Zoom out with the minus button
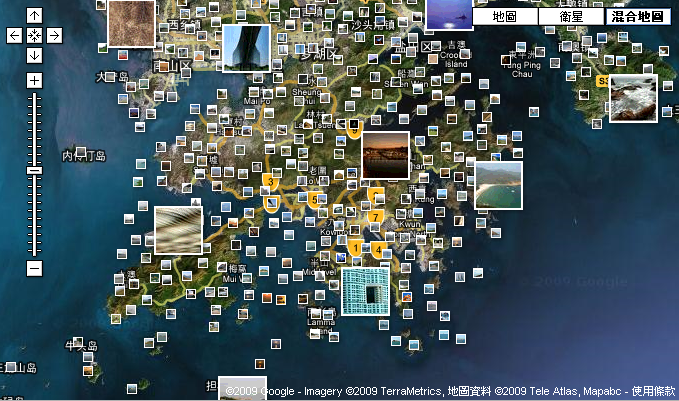 click(x=35, y=268)
